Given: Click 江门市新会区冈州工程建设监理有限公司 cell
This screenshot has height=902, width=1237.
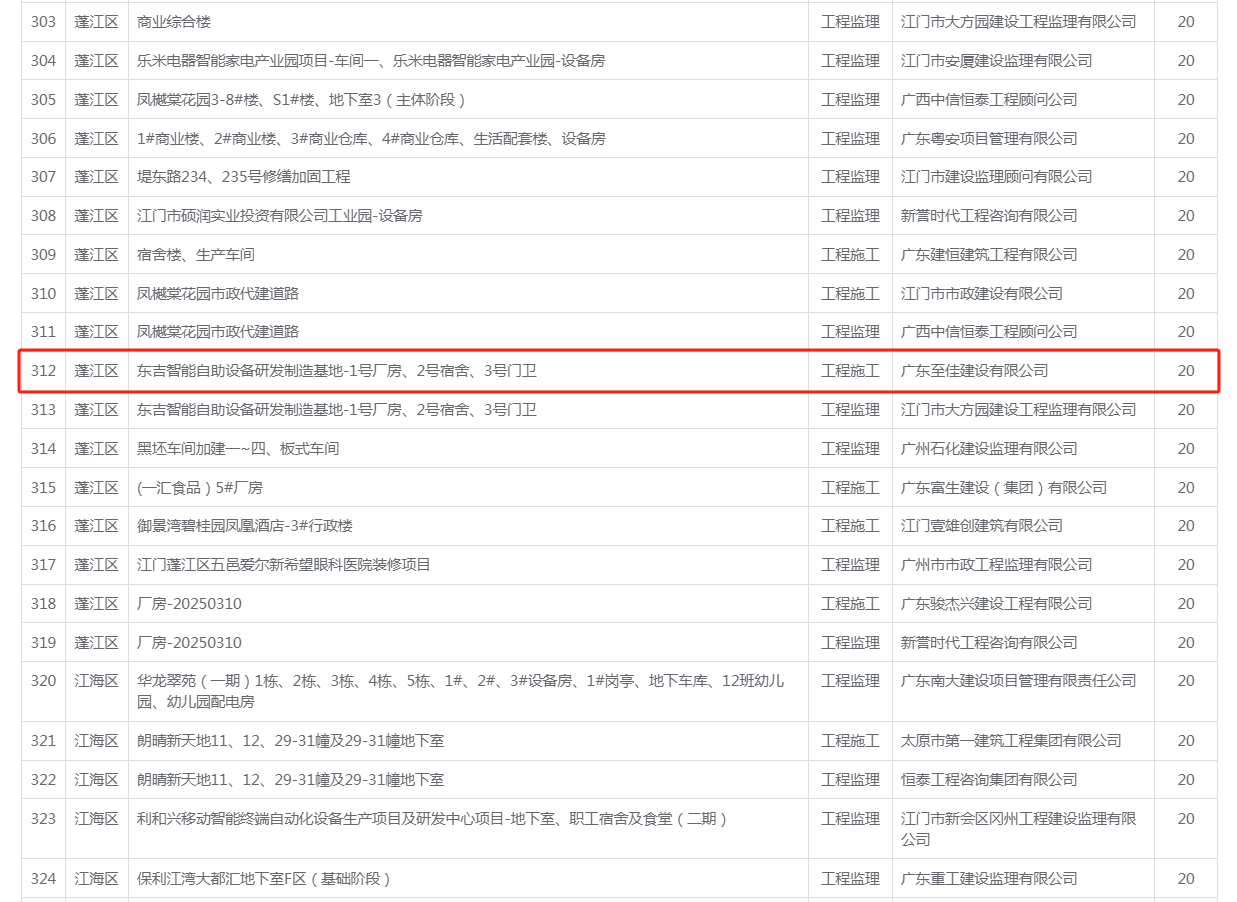Looking at the screenshot, I should pyautogui.click(x=1019, y=829).
